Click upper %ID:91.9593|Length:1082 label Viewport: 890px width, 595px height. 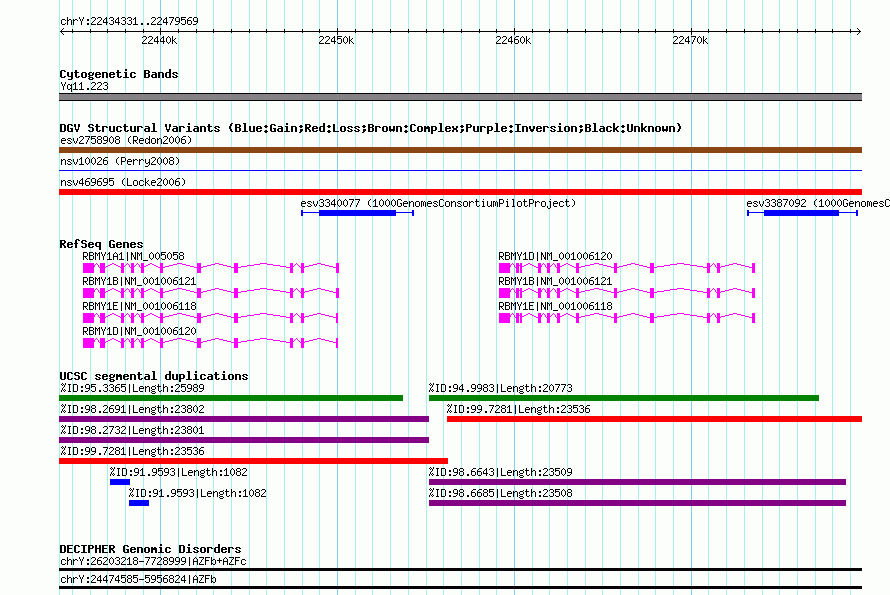[179, 472]
